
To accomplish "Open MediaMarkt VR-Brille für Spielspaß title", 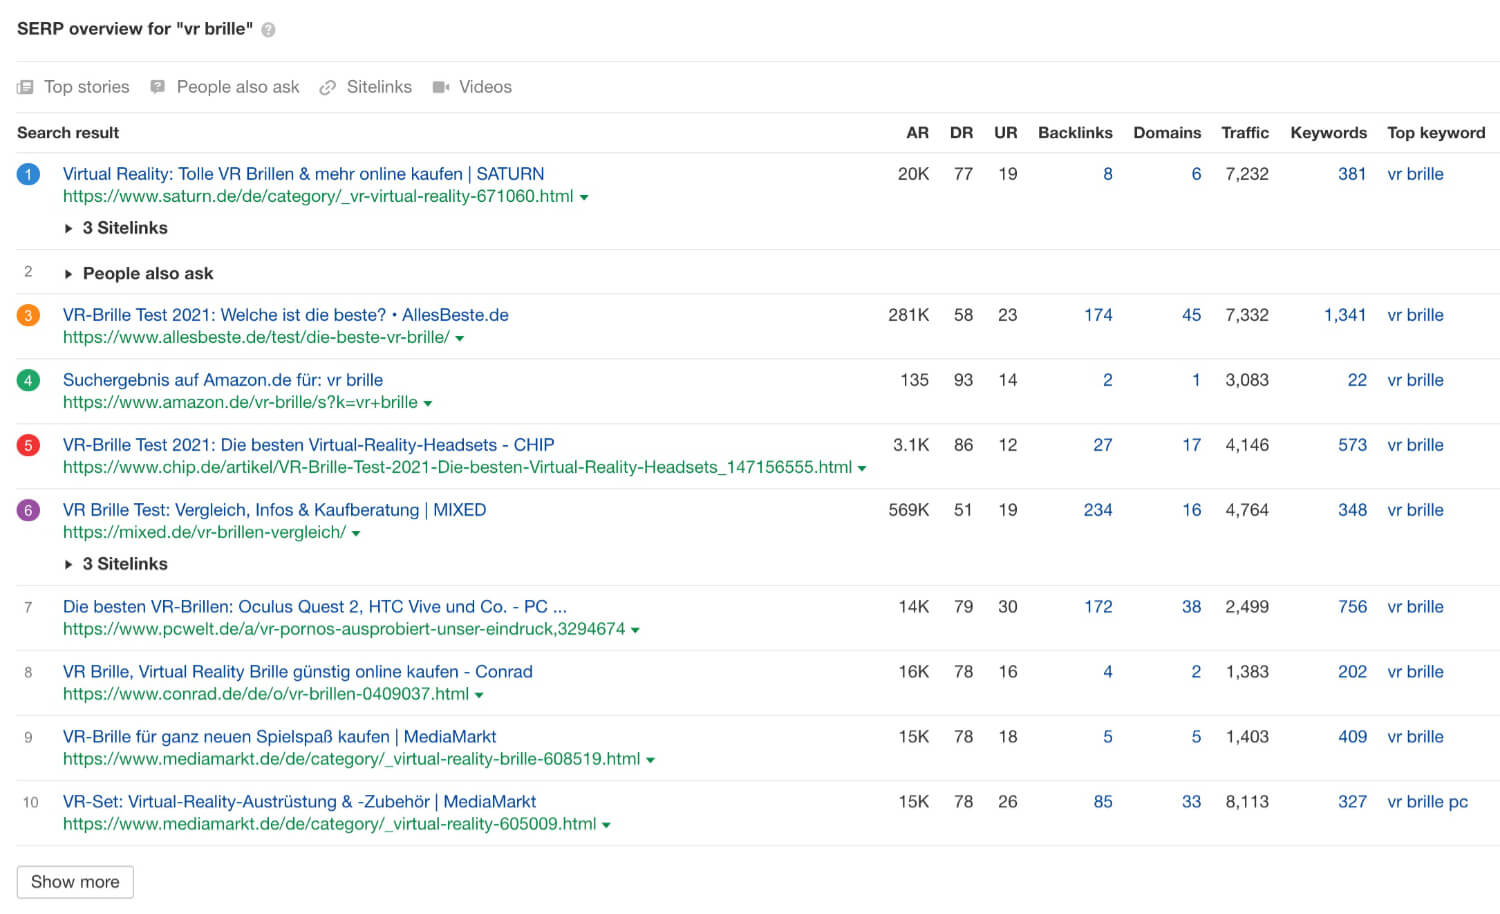I will pos(280,737).
